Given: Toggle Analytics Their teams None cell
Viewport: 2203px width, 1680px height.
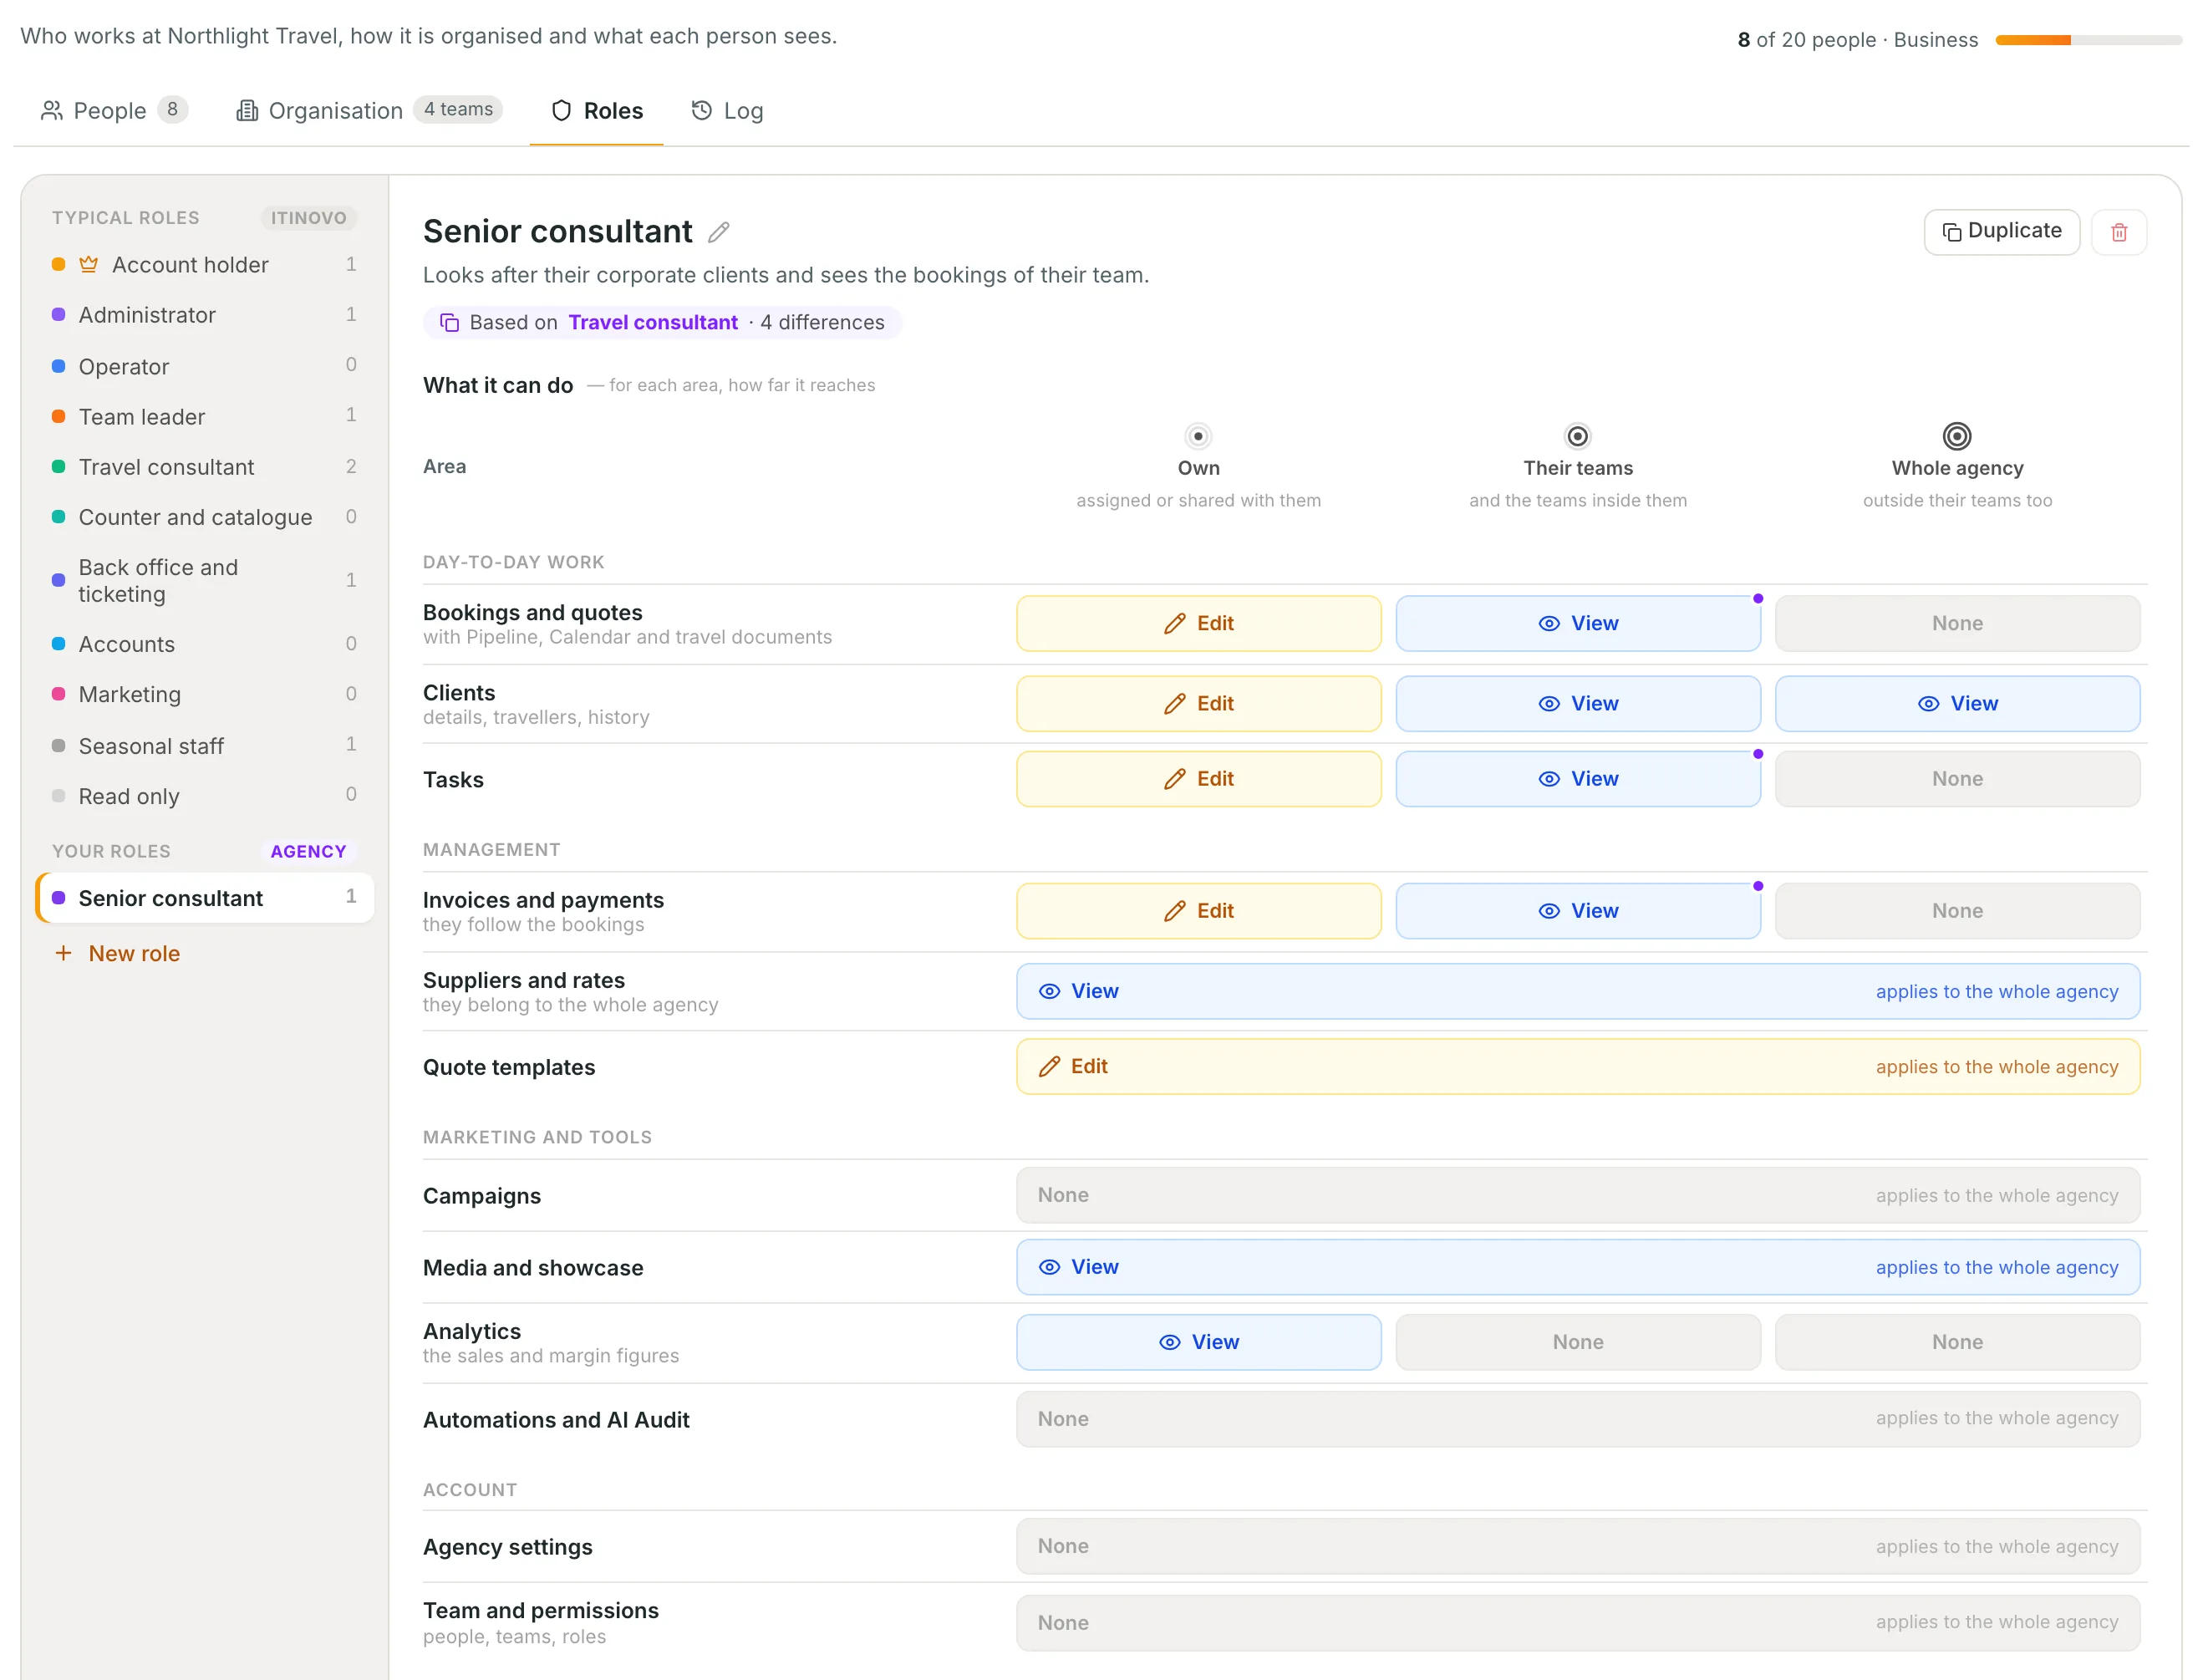Looking at the screenshot, I should pyautogui.click(x=1577, y=1341).
